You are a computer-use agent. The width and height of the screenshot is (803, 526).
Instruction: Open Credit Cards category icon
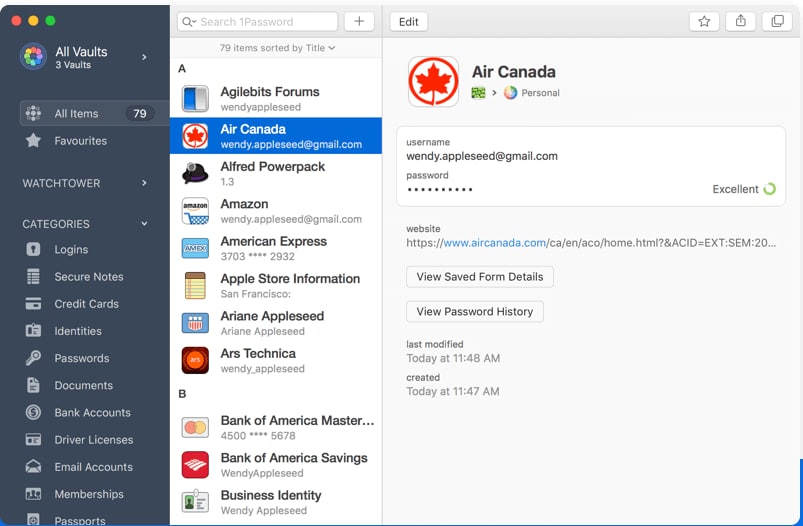tap(33, 304)
